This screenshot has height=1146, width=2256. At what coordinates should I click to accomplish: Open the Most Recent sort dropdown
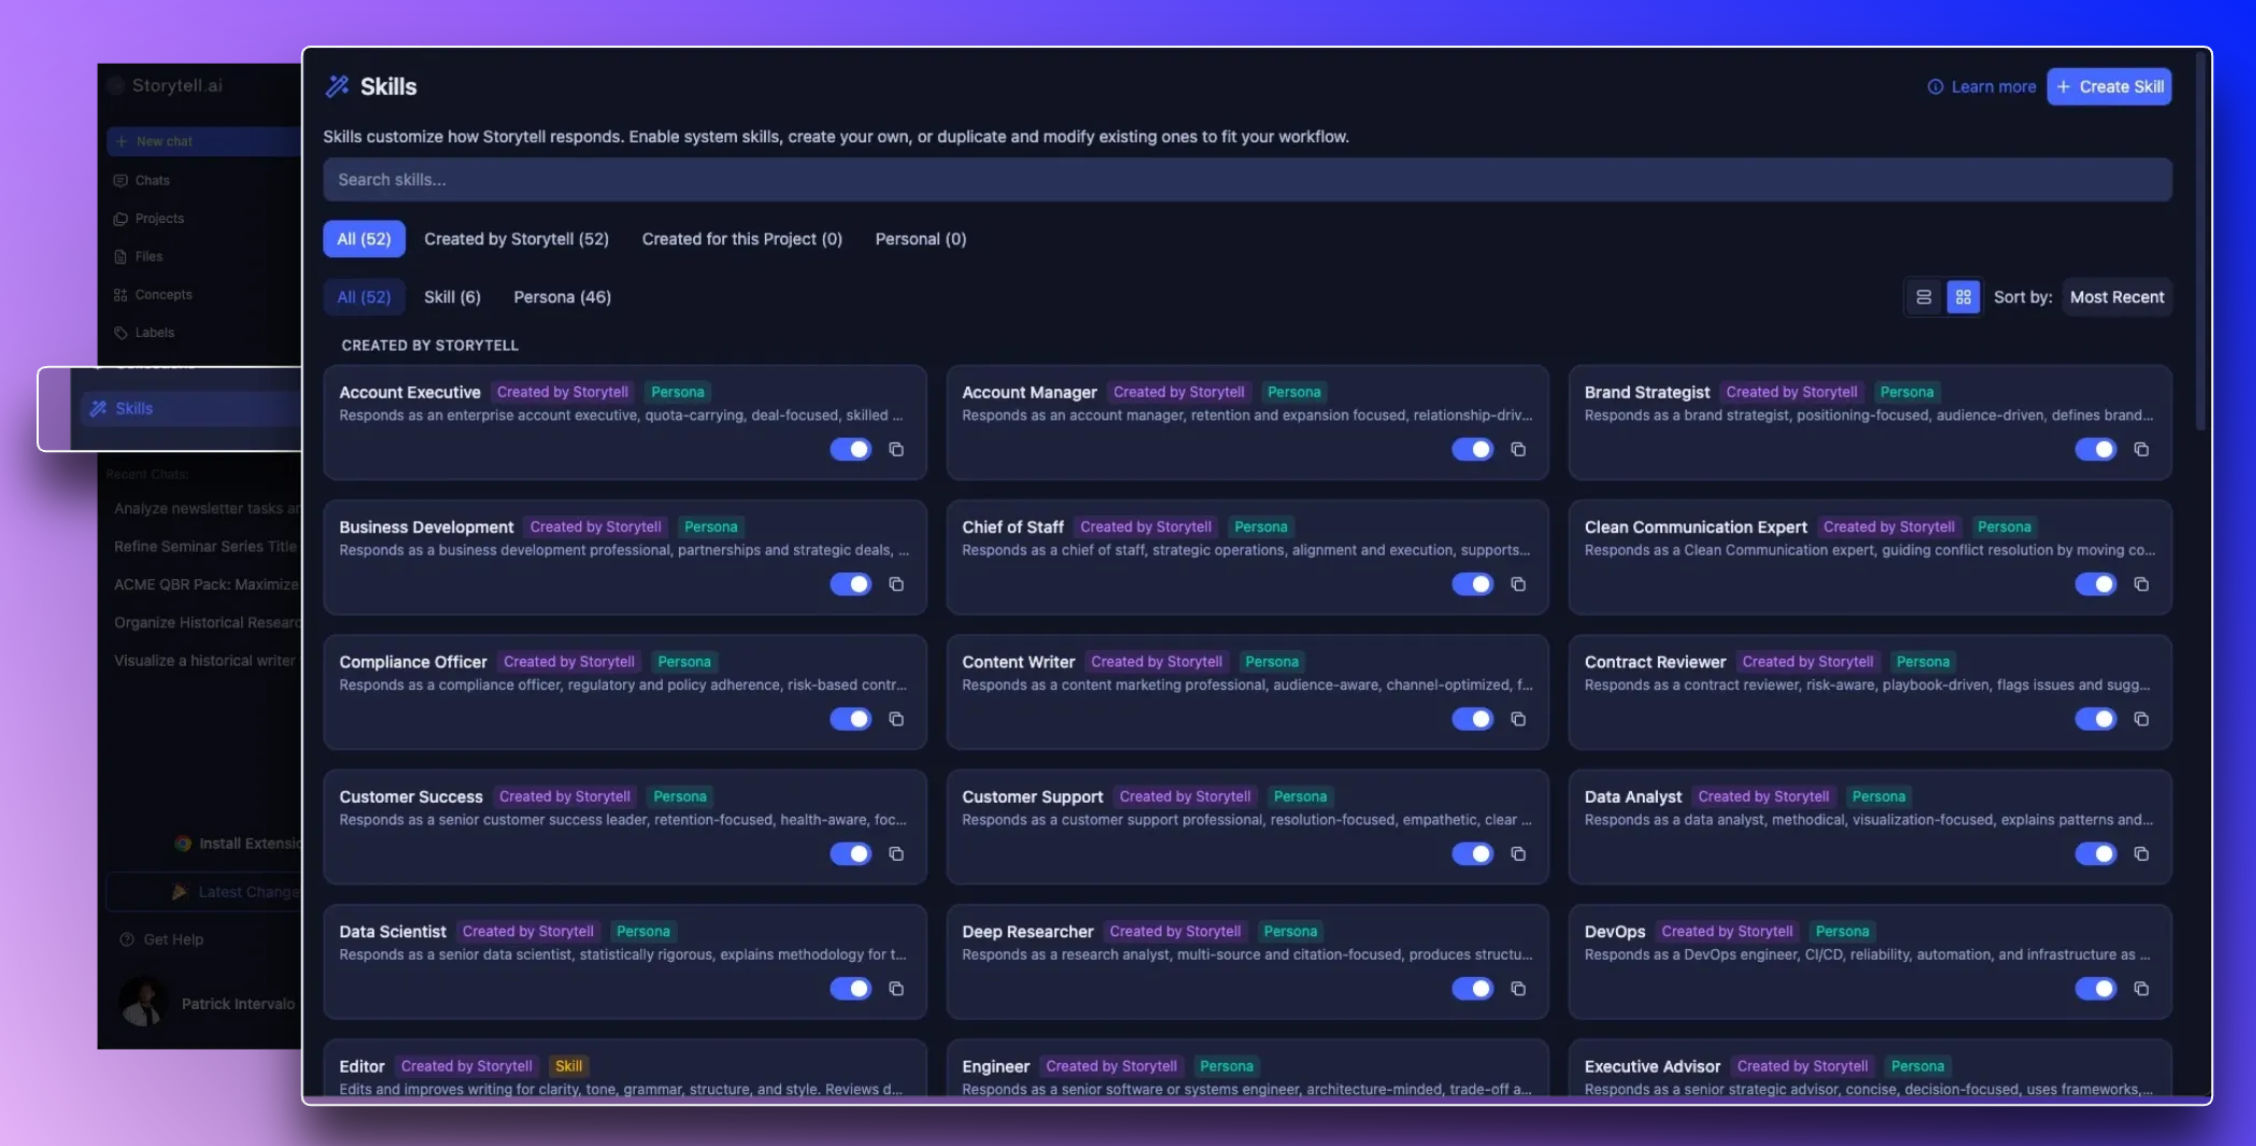2116,297
